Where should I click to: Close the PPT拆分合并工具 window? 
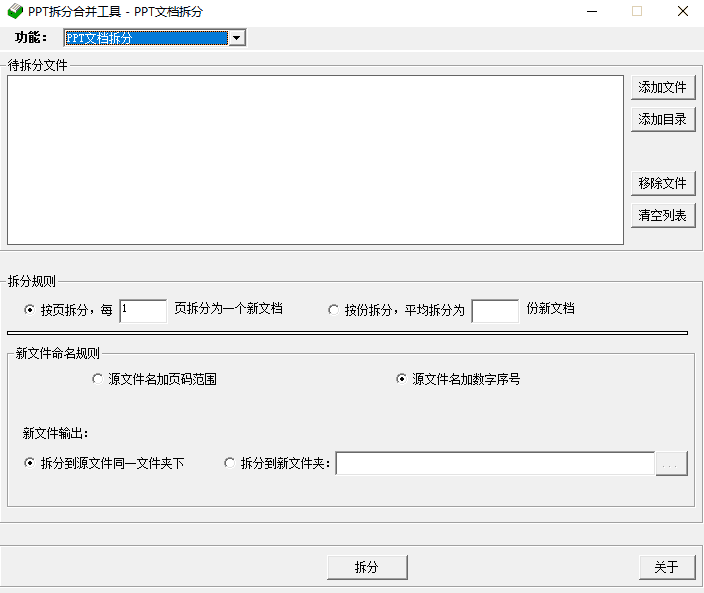(682, 11)
